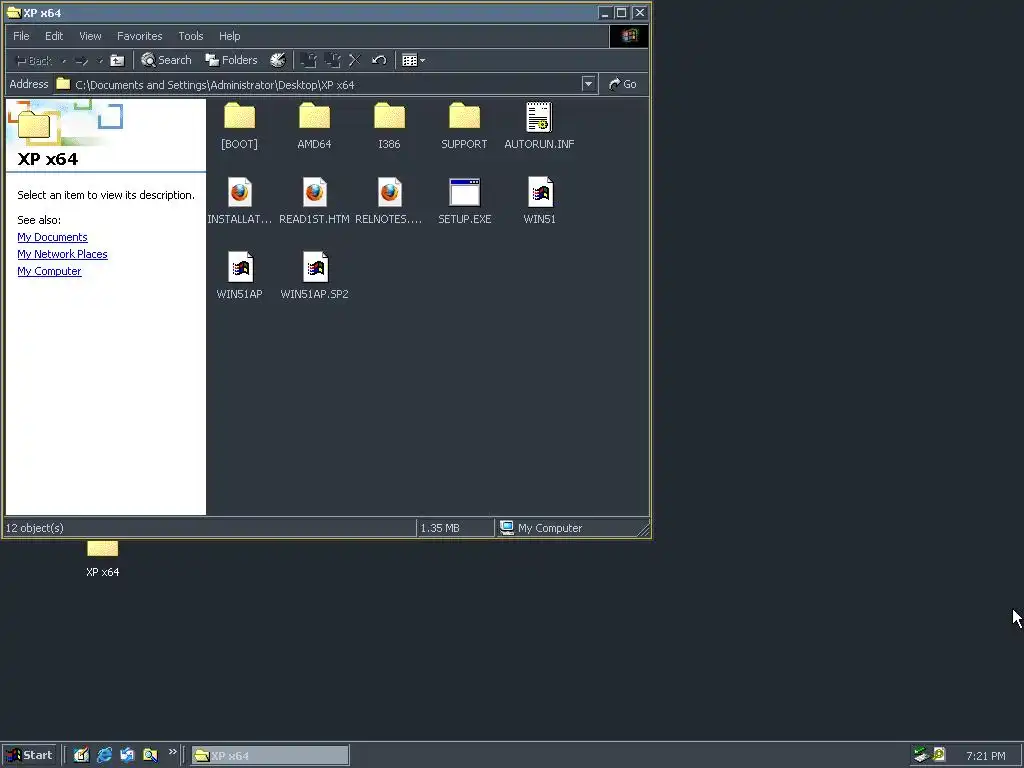Click the network tray icon
Viewport: 1024px width, 768px height.
[921, 755]
